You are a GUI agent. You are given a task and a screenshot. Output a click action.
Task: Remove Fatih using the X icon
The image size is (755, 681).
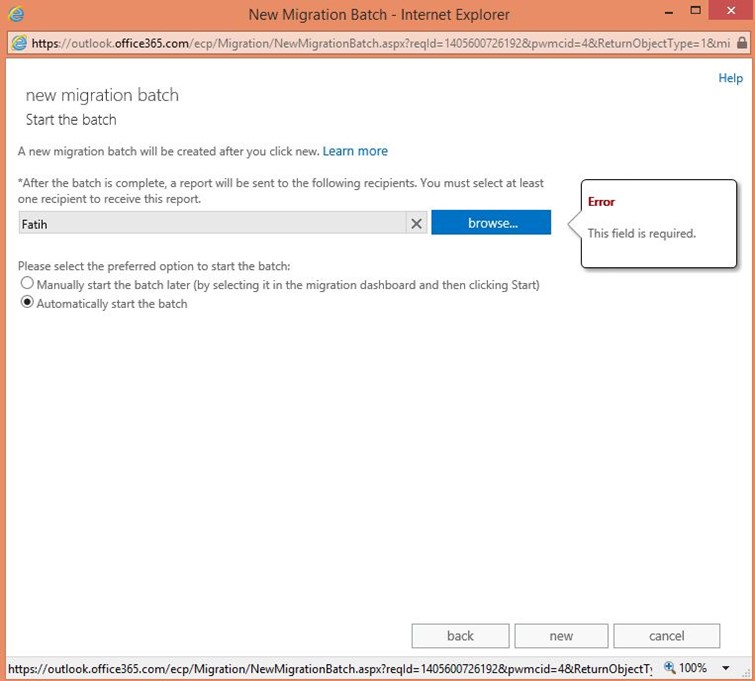tap(417, 223)
